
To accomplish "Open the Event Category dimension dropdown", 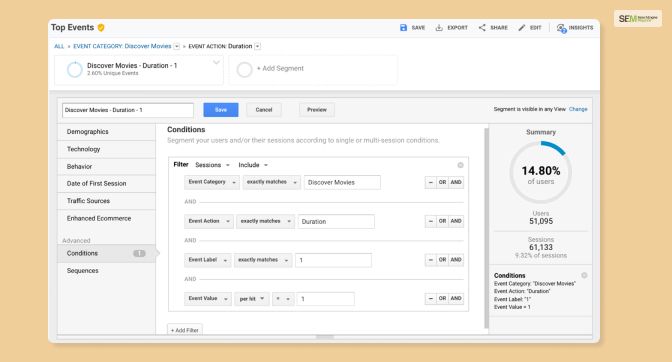I will tap(212, 182).
